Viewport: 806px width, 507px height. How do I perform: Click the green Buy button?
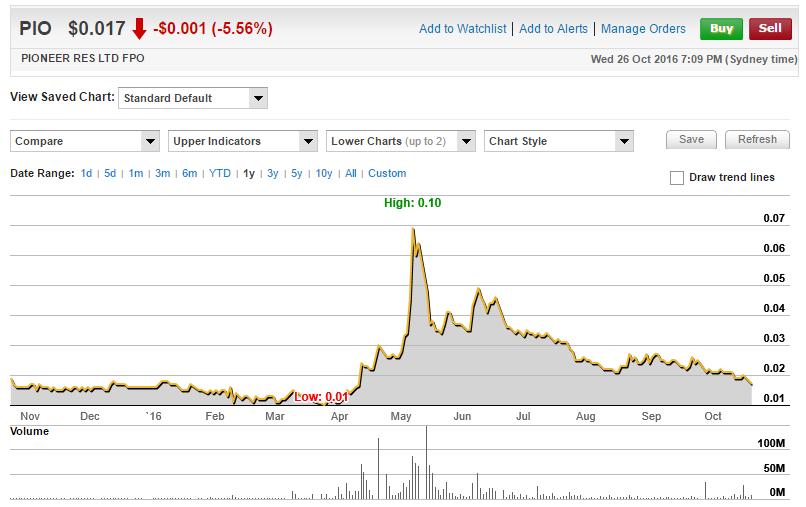[722, 28]
